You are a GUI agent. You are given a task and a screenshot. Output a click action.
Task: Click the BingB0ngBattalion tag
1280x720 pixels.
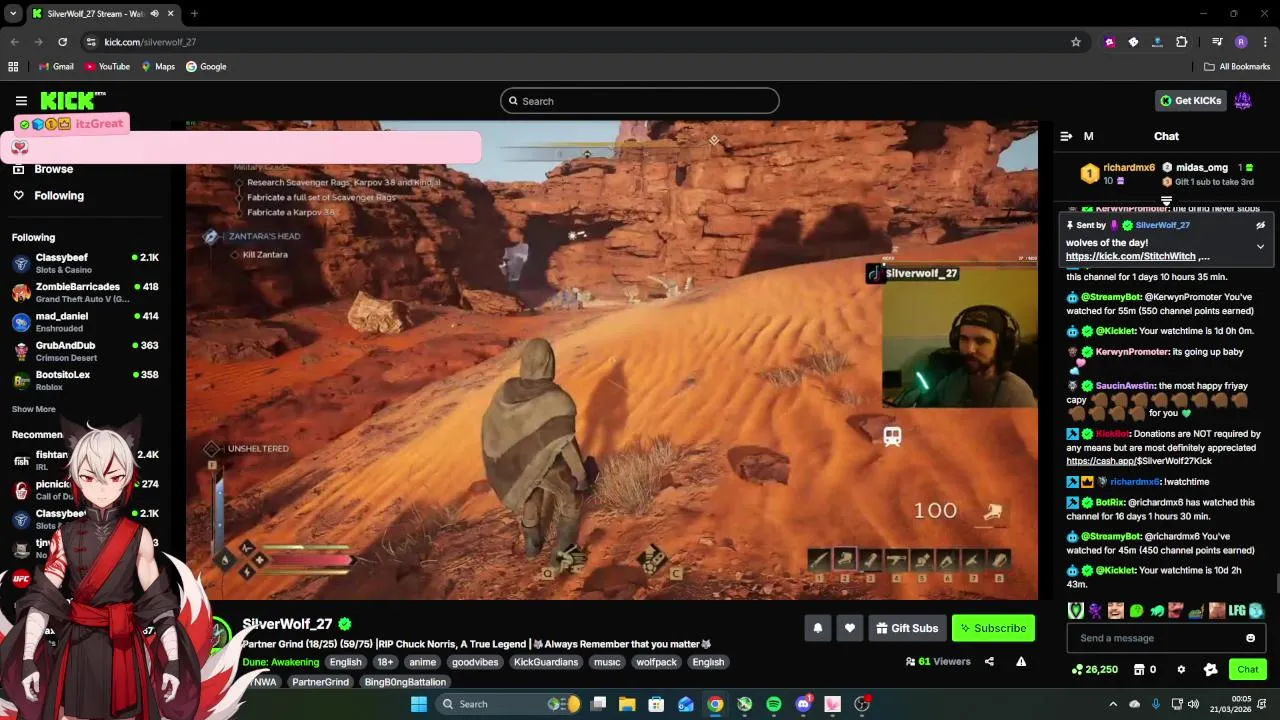405,682
